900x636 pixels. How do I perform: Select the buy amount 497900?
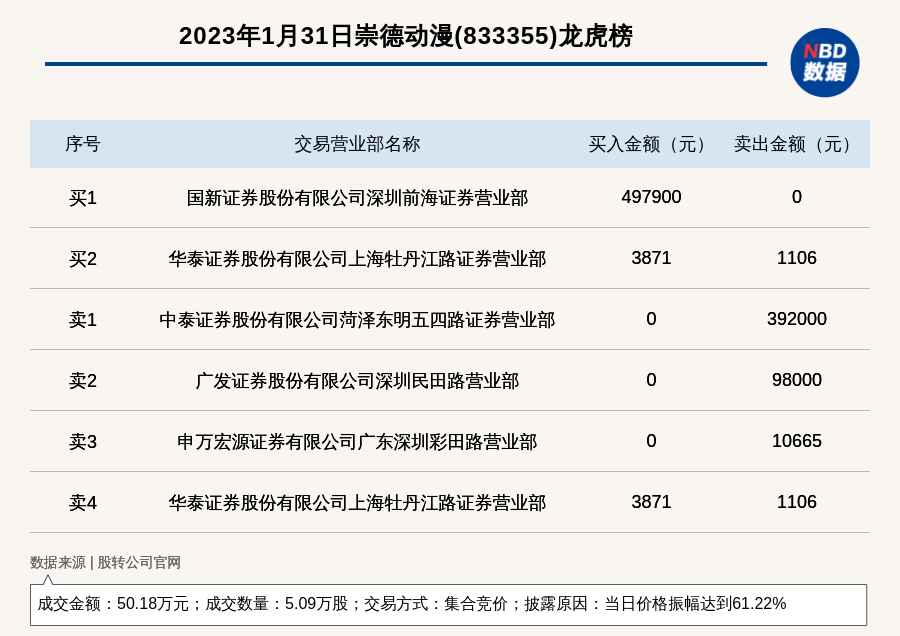tap(651, 197)
